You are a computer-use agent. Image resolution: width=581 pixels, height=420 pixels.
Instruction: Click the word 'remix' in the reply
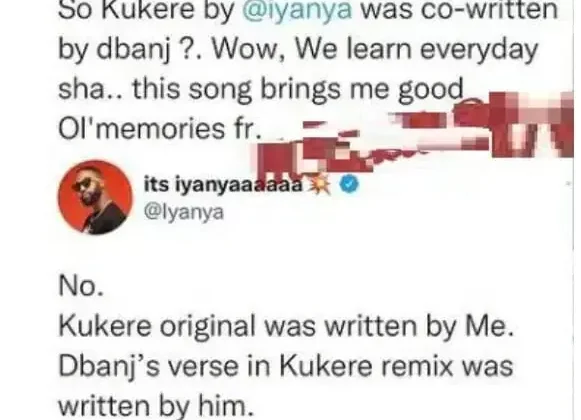click(417, 366)
